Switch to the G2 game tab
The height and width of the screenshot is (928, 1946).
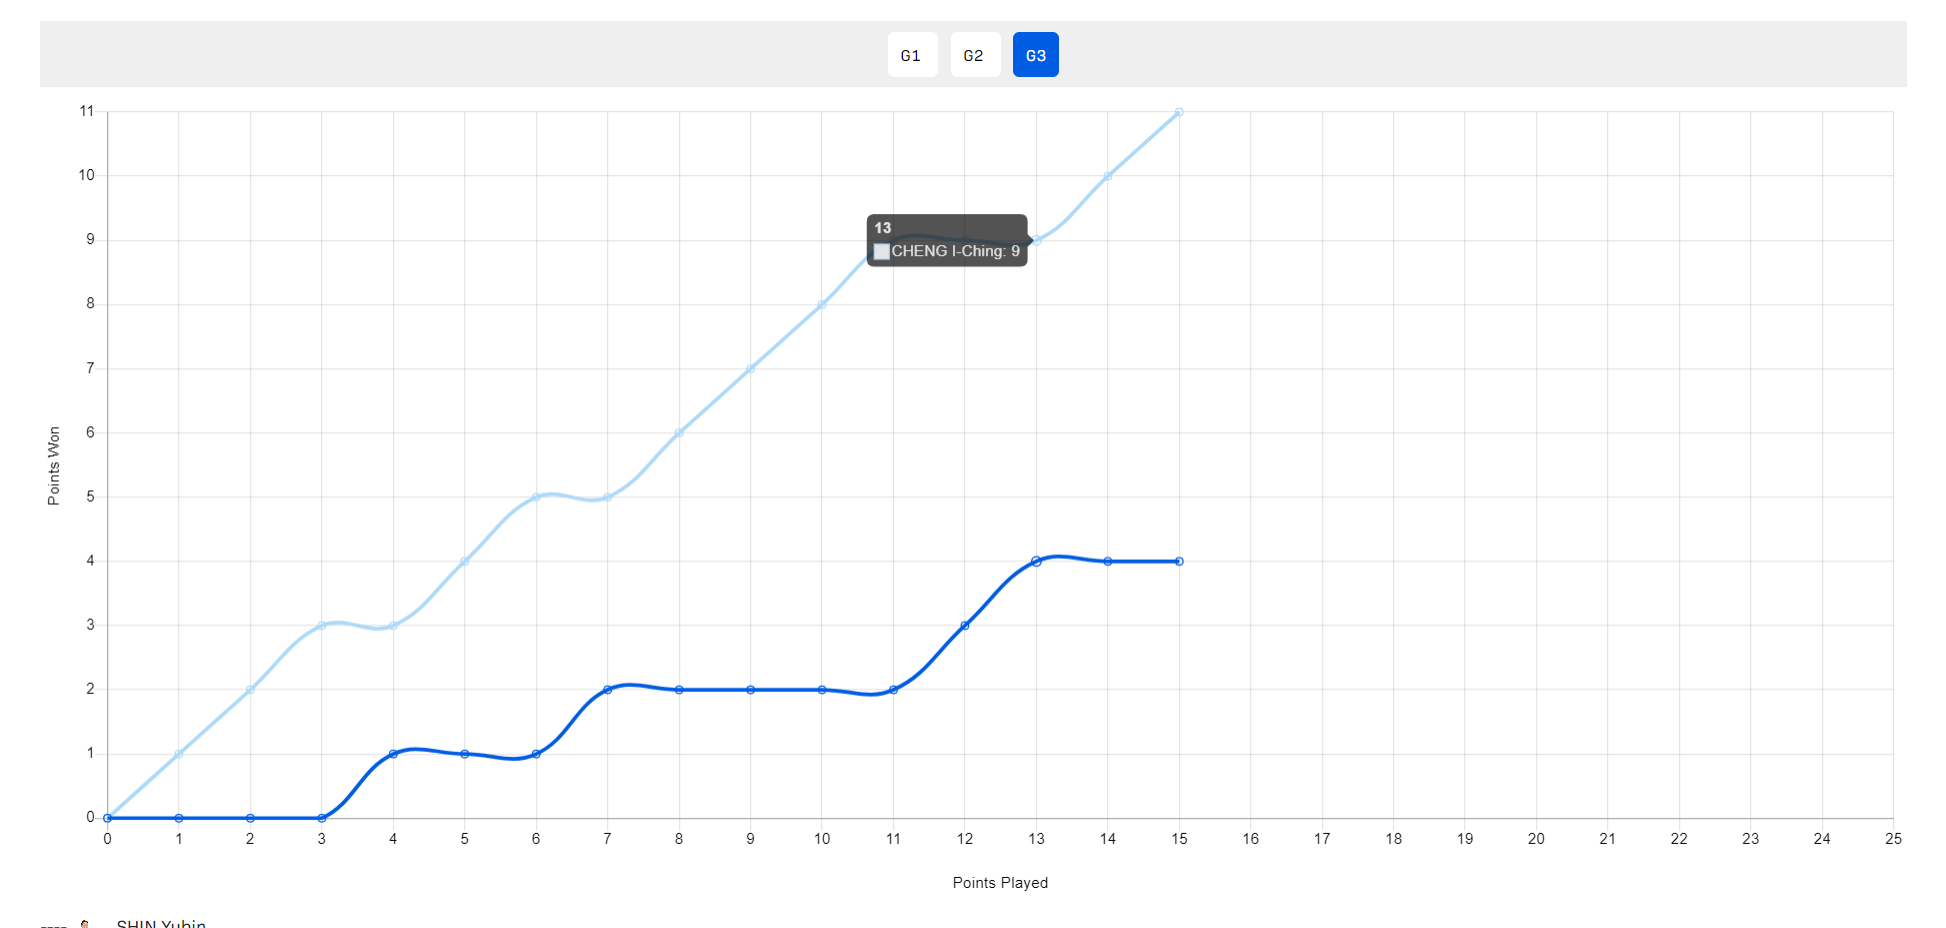pos(974,55)
